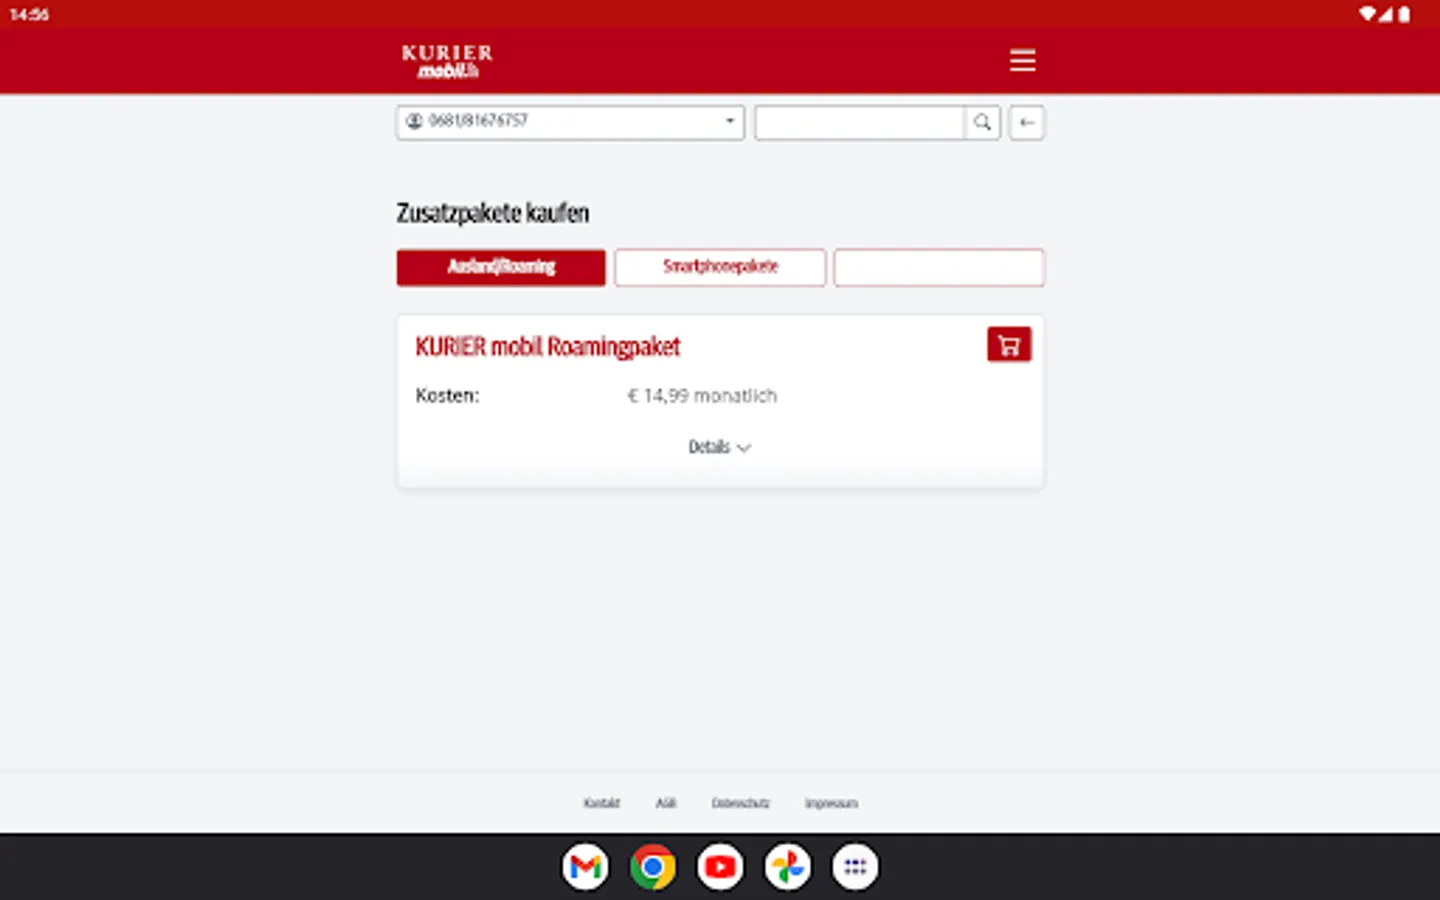The image size is (1440, 900).
Task: Launch Gmail from the taskbar
Action: 585,867
